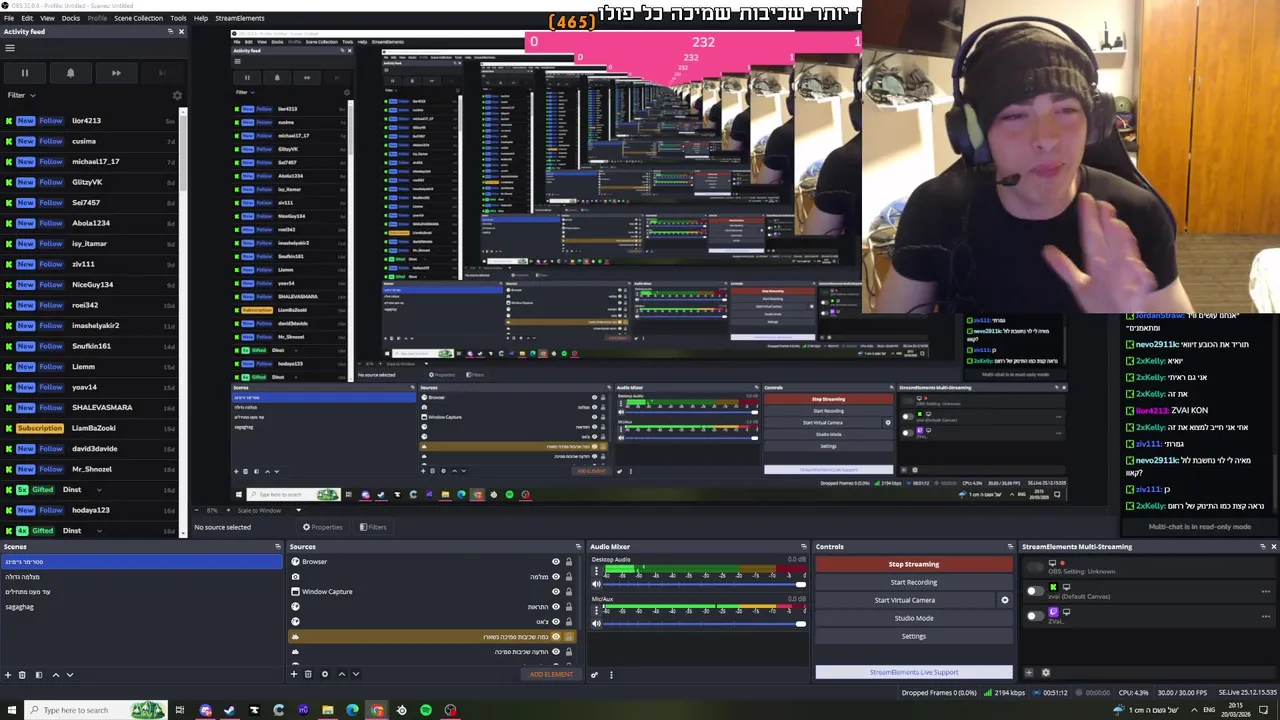
Task: Open options for Kick zvai destination
Action: click(1266, 592)
